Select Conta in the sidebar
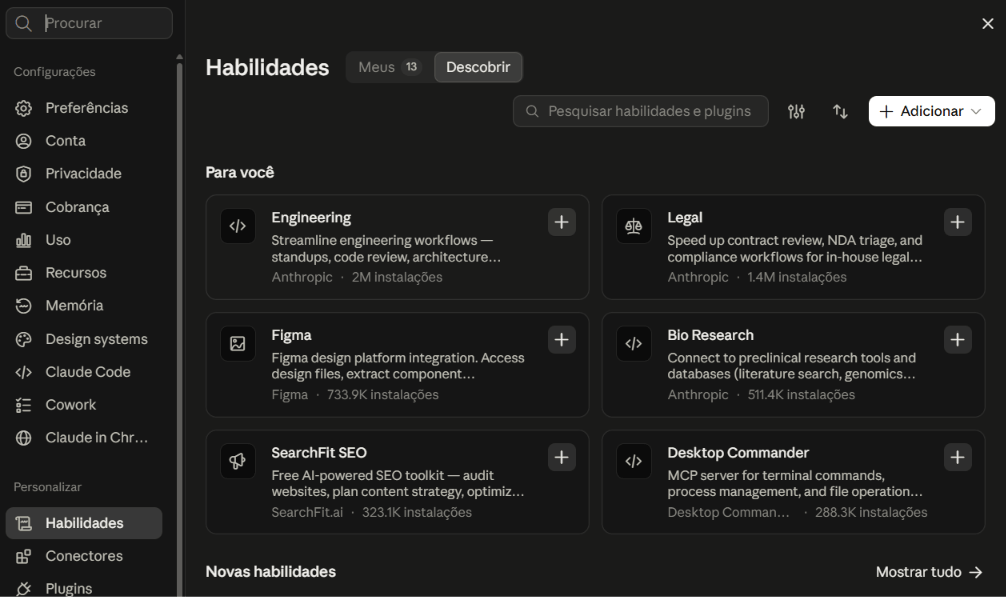This screenshot has width=1006, height=597. click(x=84, y=141)
